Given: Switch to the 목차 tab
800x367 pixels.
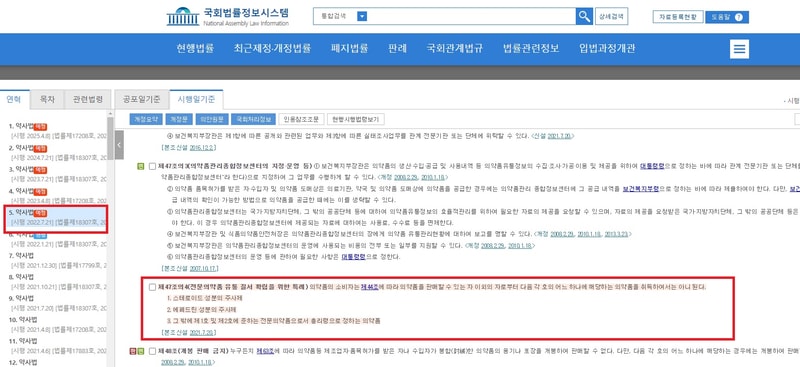Looking at the screenshot, I should [x=47, y=99].
